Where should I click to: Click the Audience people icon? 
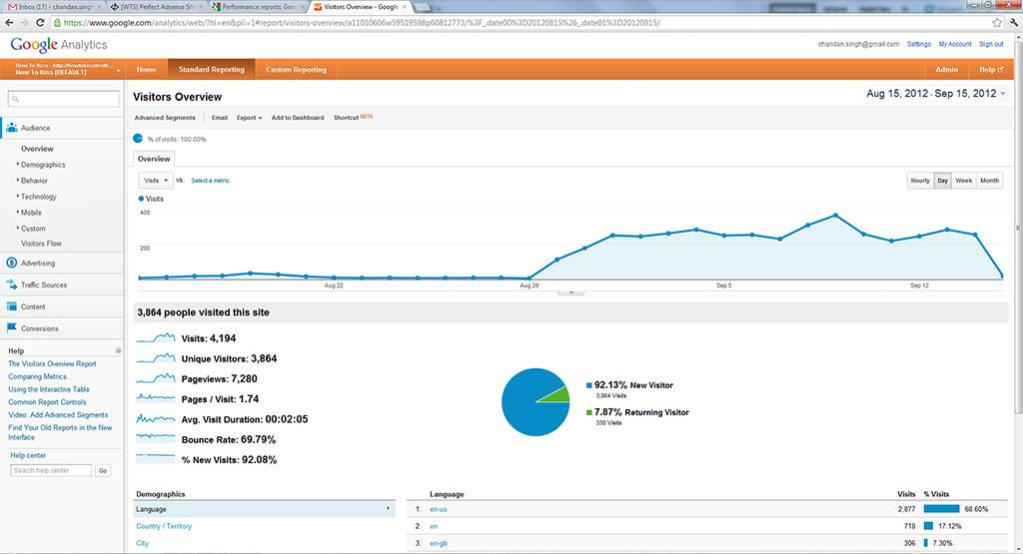(11, 128)
